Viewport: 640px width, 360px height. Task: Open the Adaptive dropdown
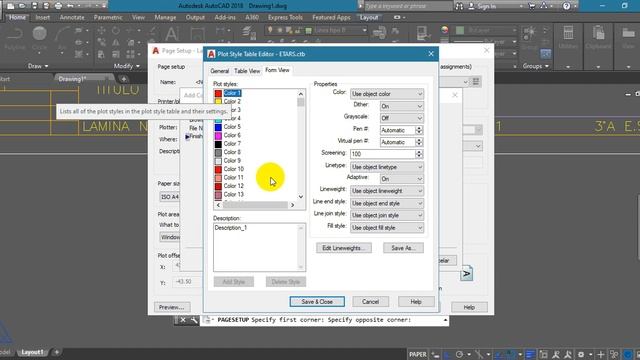(401, 179)
